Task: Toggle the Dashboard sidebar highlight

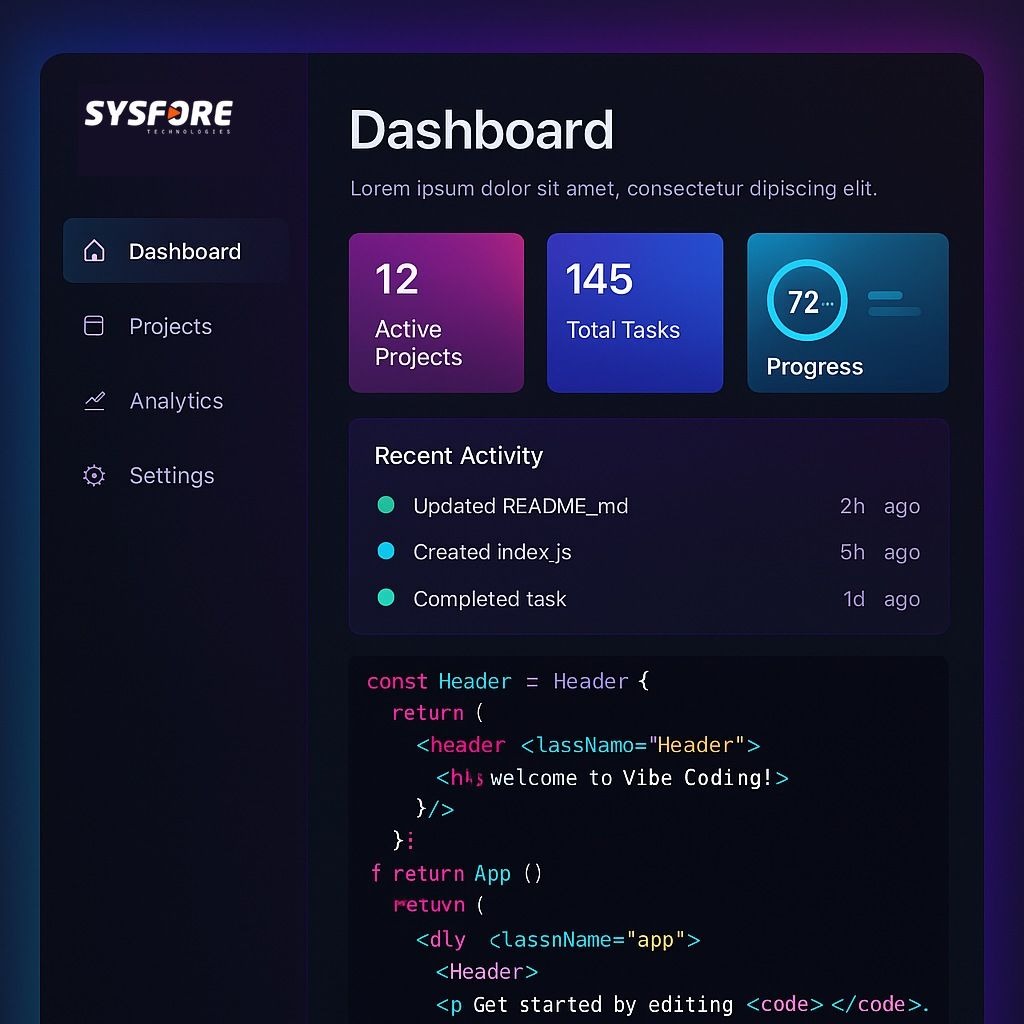Action: tap(175, 251)
